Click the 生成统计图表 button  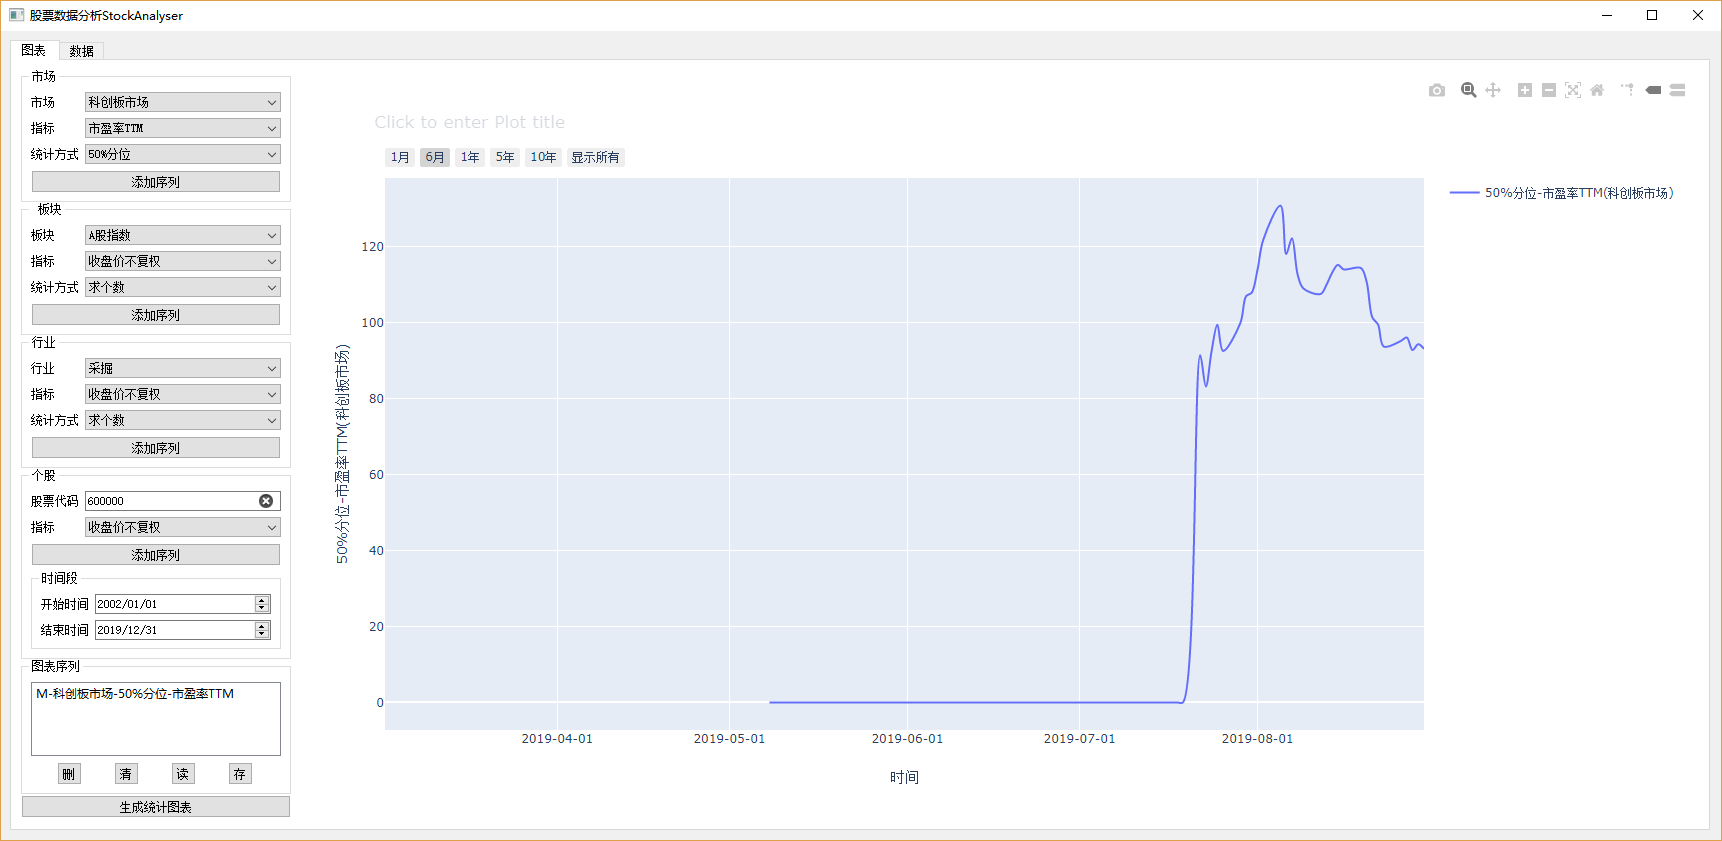coord(156,807)
